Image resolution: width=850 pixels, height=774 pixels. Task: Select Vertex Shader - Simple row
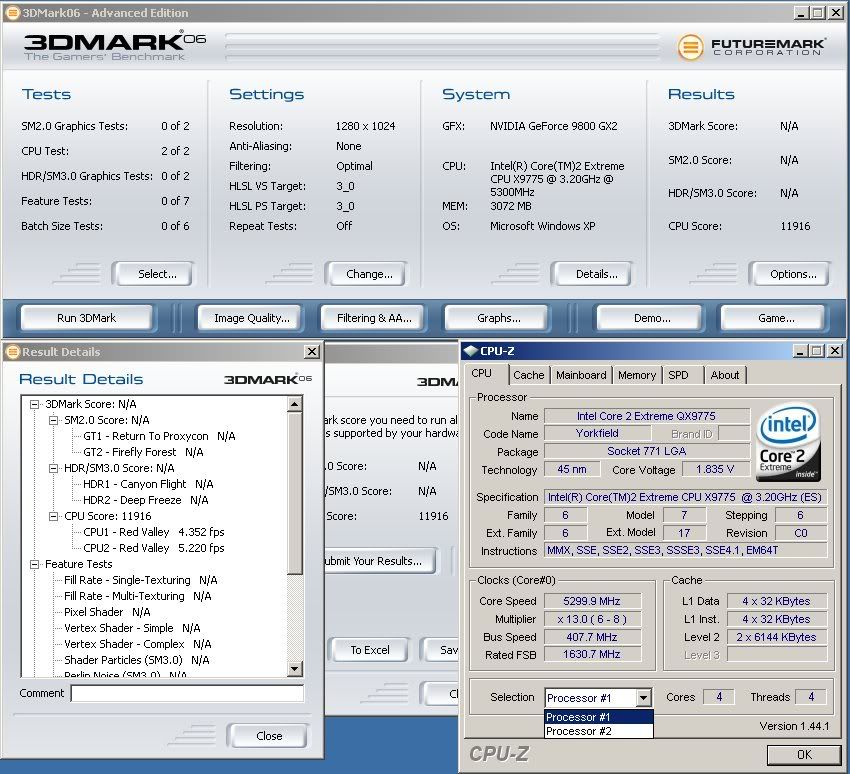point(132,628)
